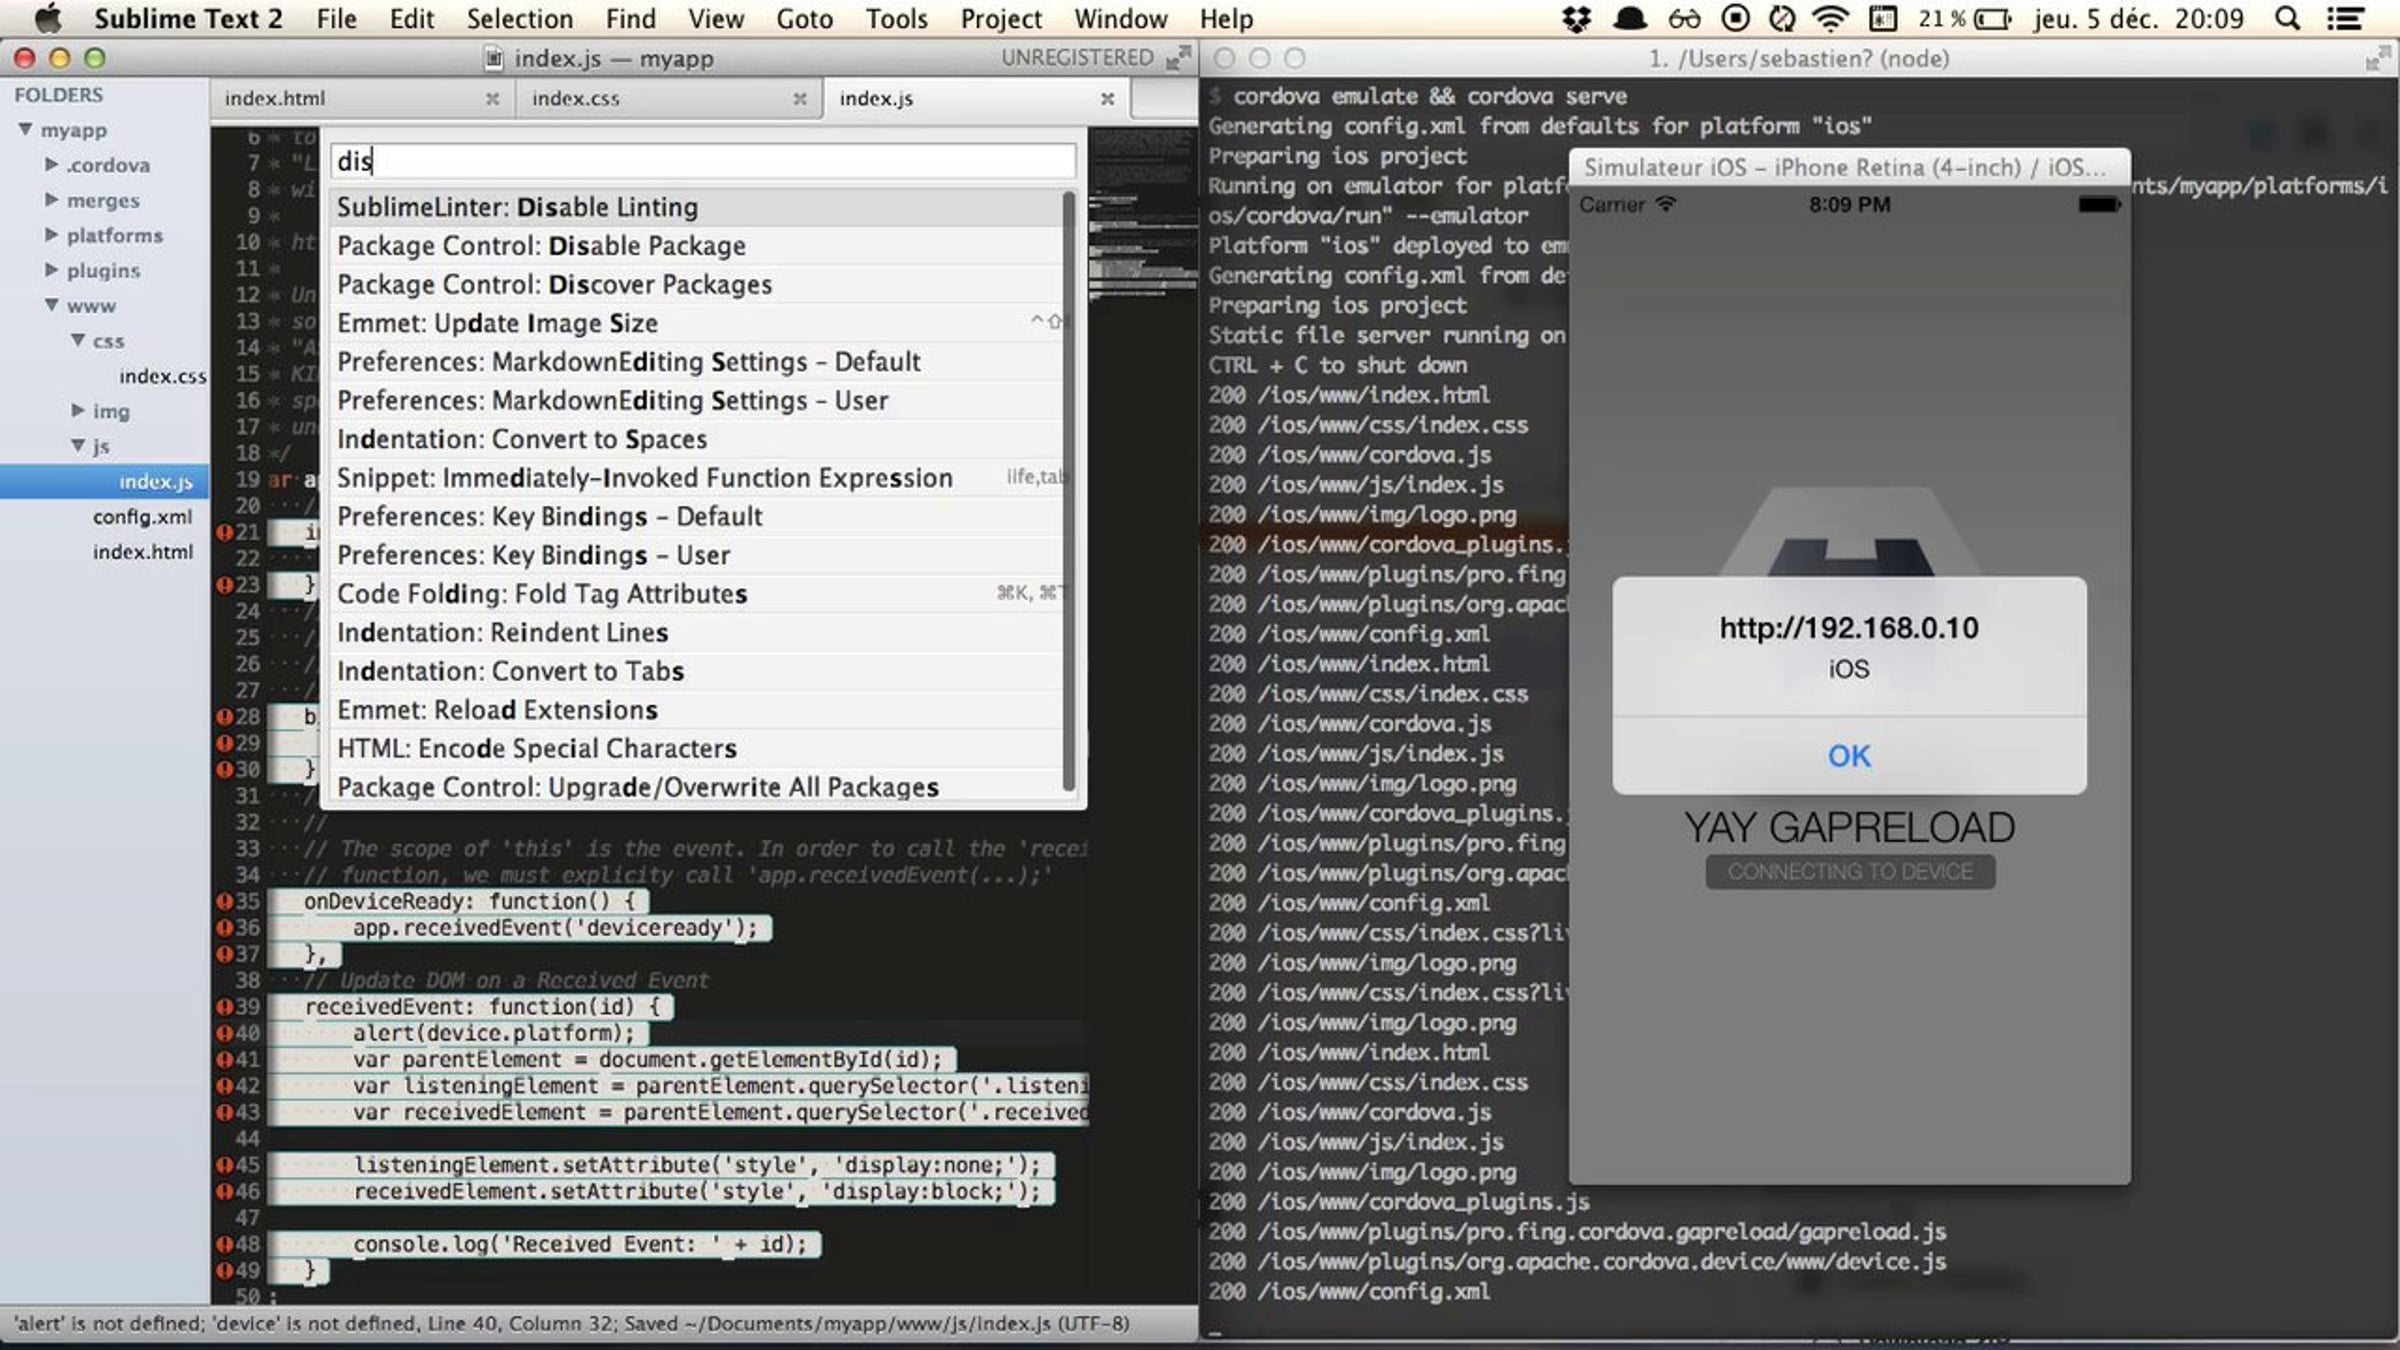Image resolution: width=2400 pixels, height=1350 pixels.
Task: Open the Tools menu
Action: (x=896, y=18)
